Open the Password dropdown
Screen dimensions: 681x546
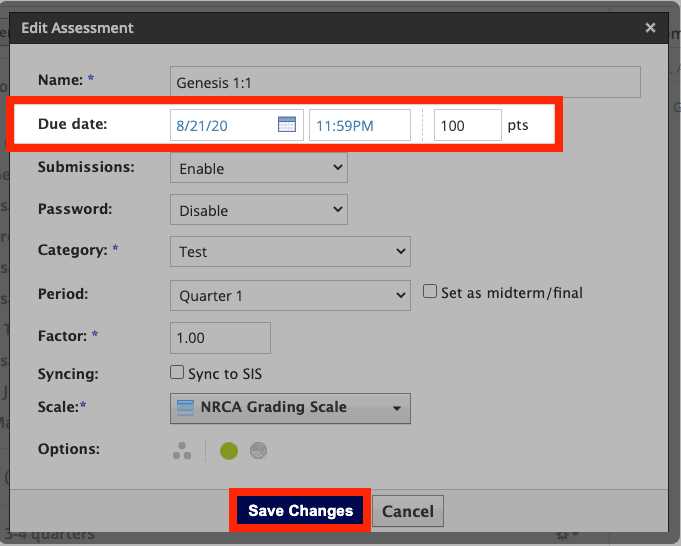pyautogui.click(x=259, y=209)
